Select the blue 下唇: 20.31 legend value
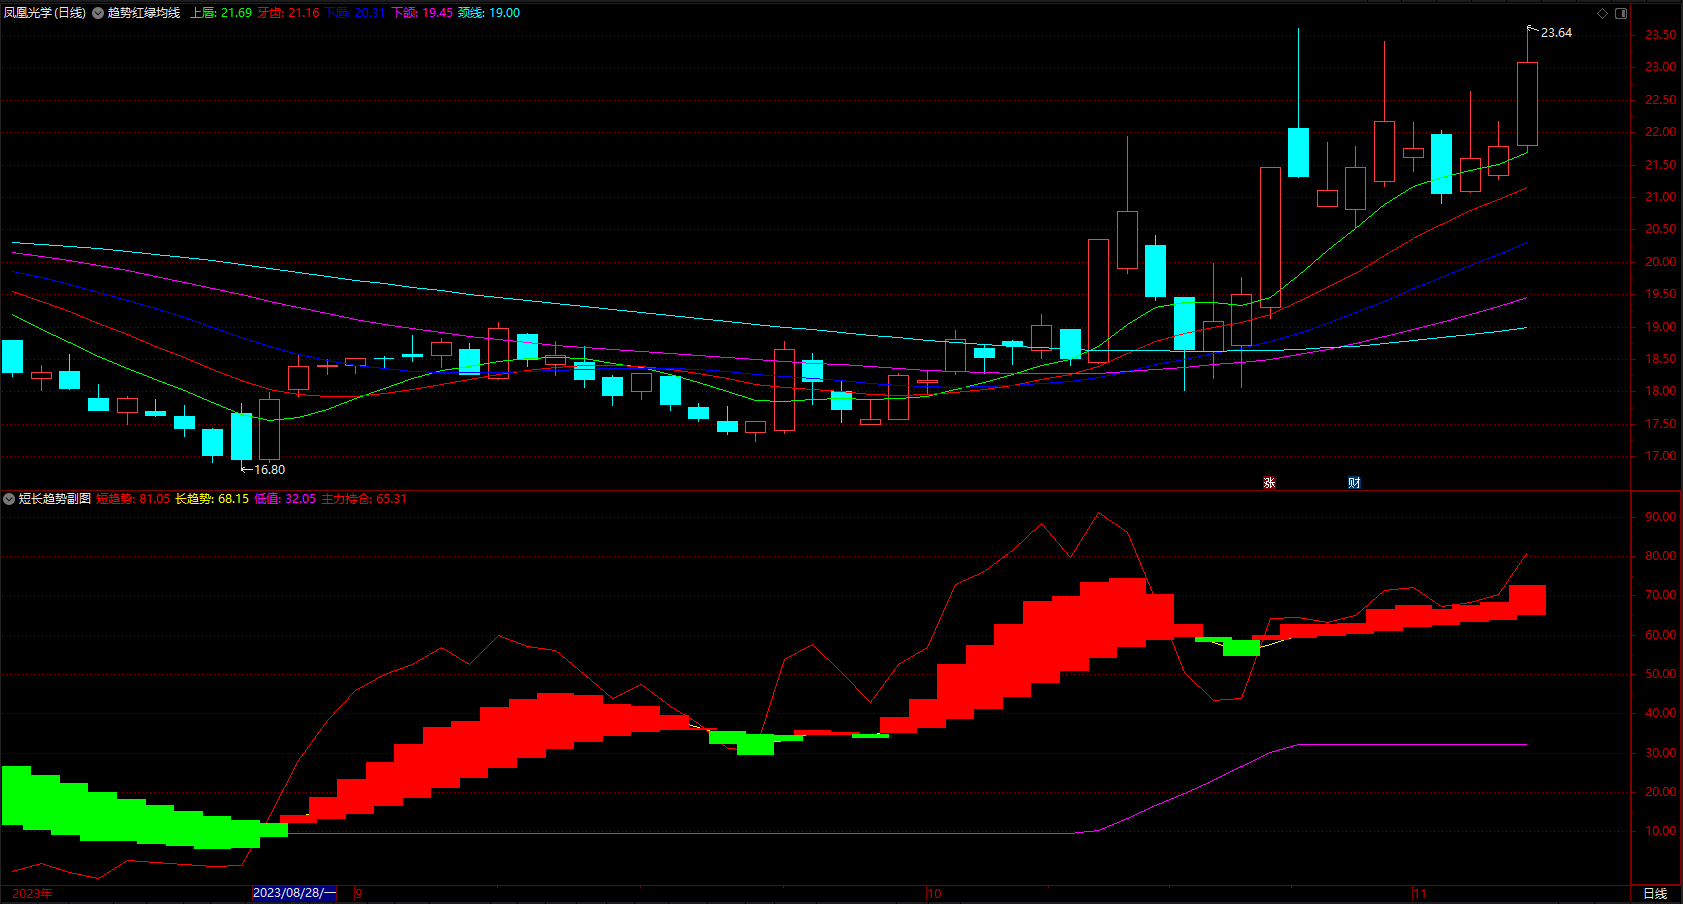 tap(355, 13)
